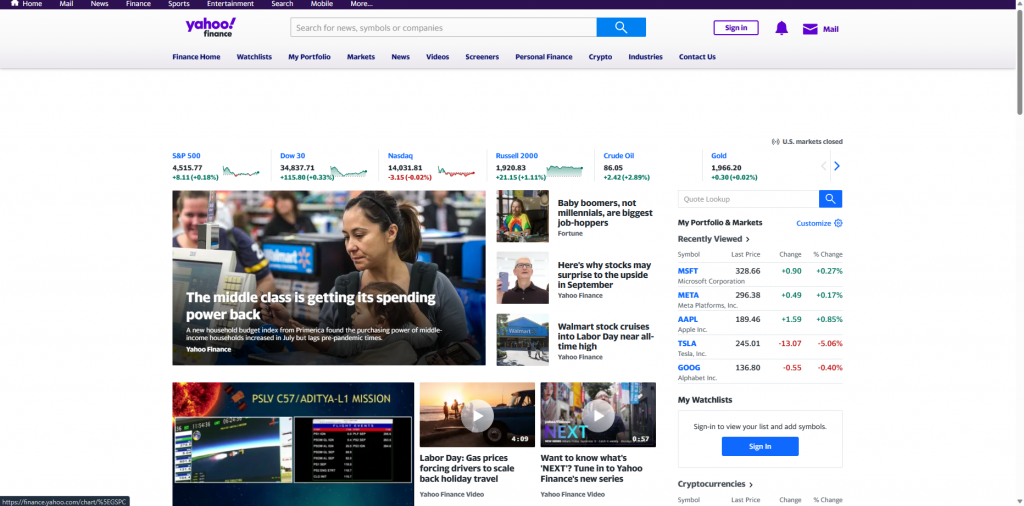Open Screeners in navigation
This screenshot has height=506, width=1024.
point(482,57)
